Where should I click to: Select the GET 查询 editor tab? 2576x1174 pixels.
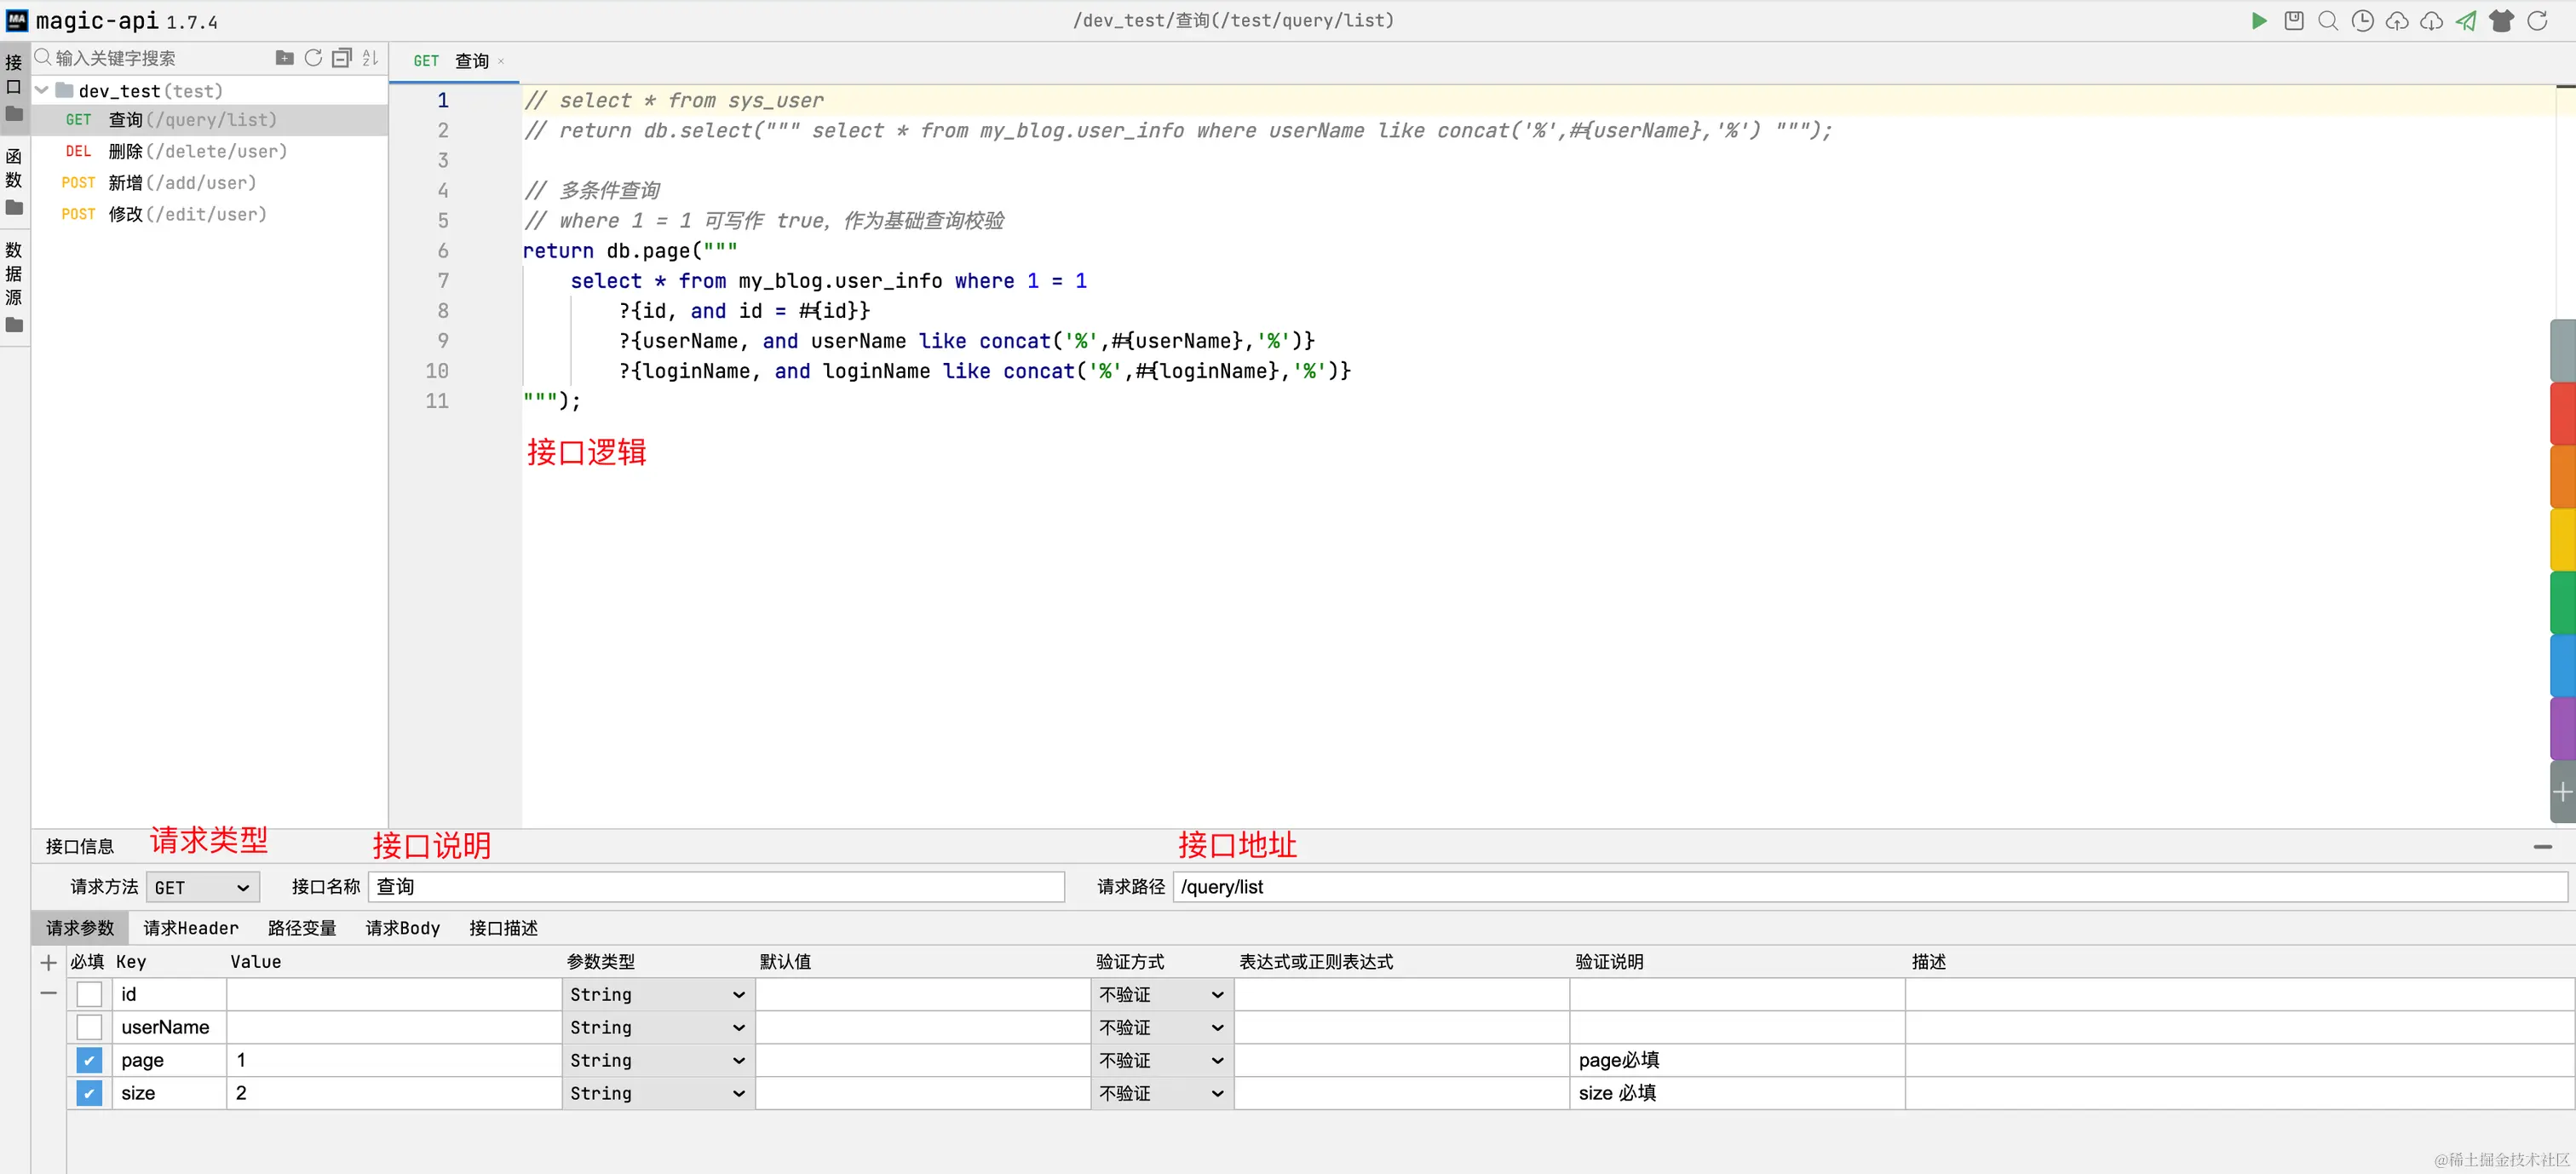click(452, 62)
